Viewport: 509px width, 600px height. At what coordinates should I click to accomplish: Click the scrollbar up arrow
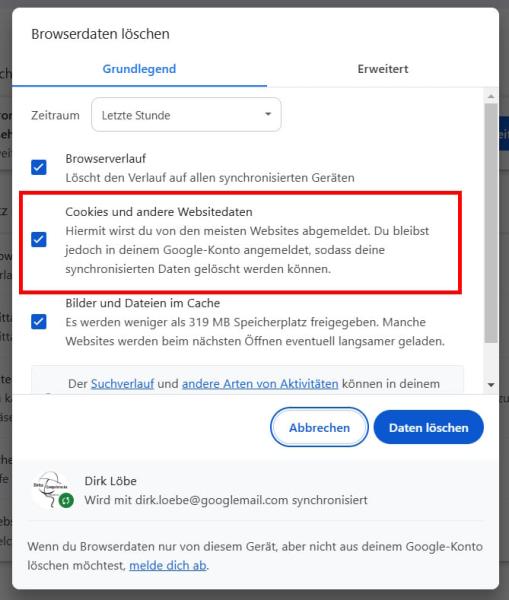(x=491, y=96)
